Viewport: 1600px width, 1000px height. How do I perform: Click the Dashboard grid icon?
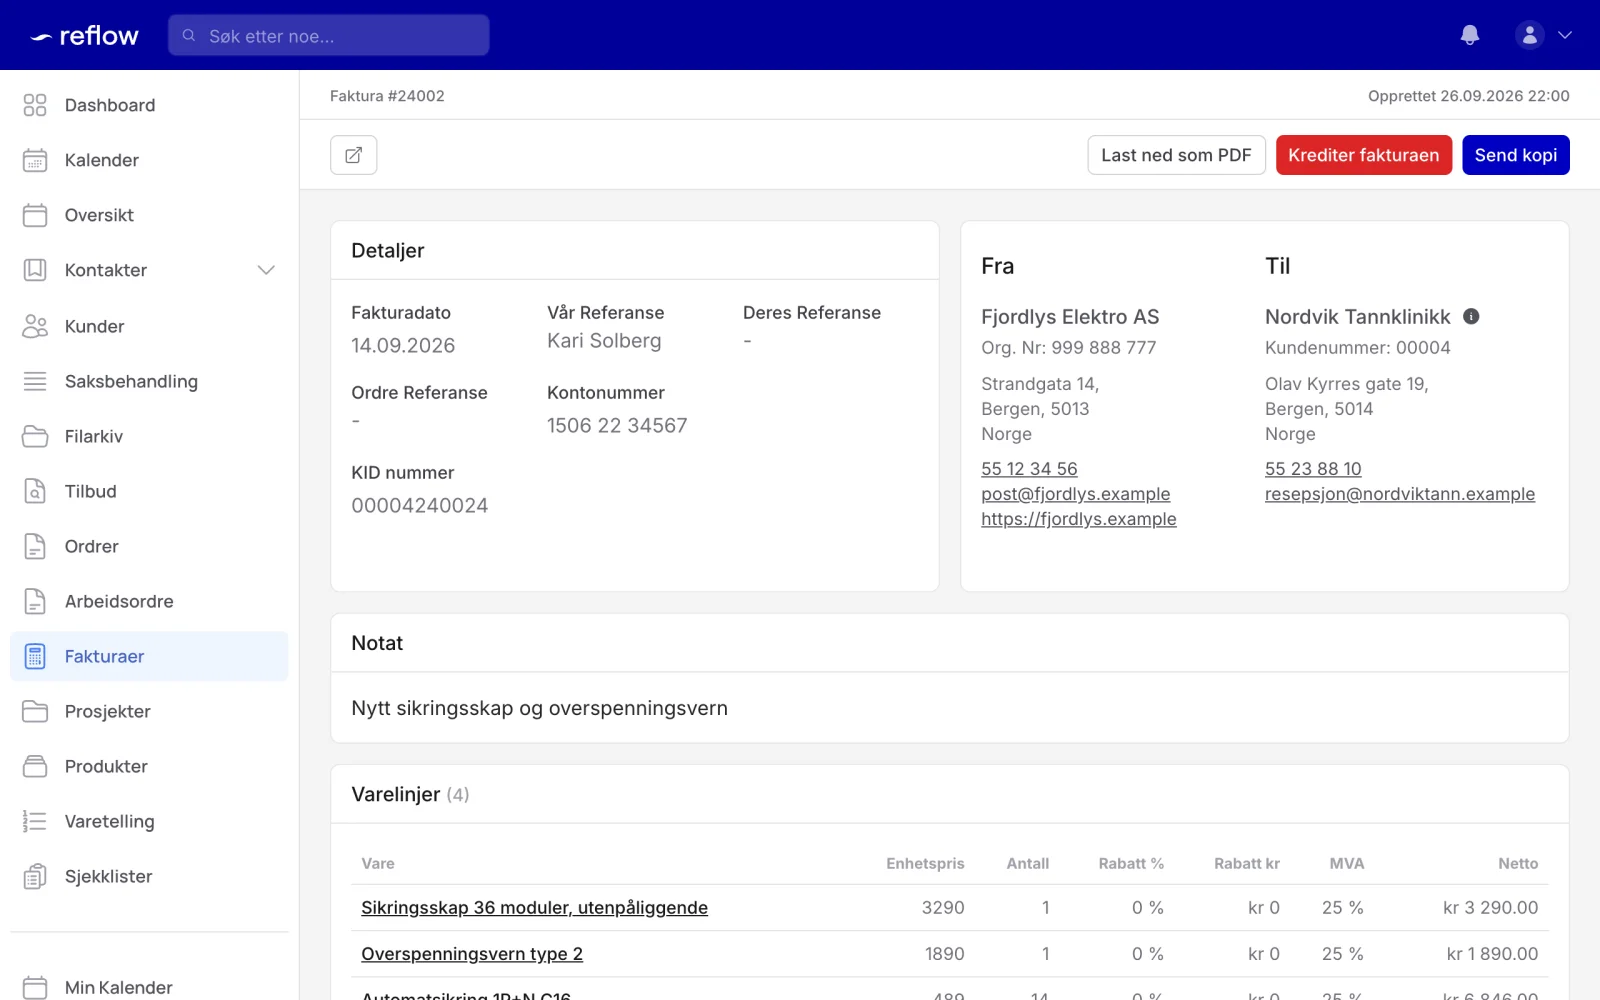point(35,105)
